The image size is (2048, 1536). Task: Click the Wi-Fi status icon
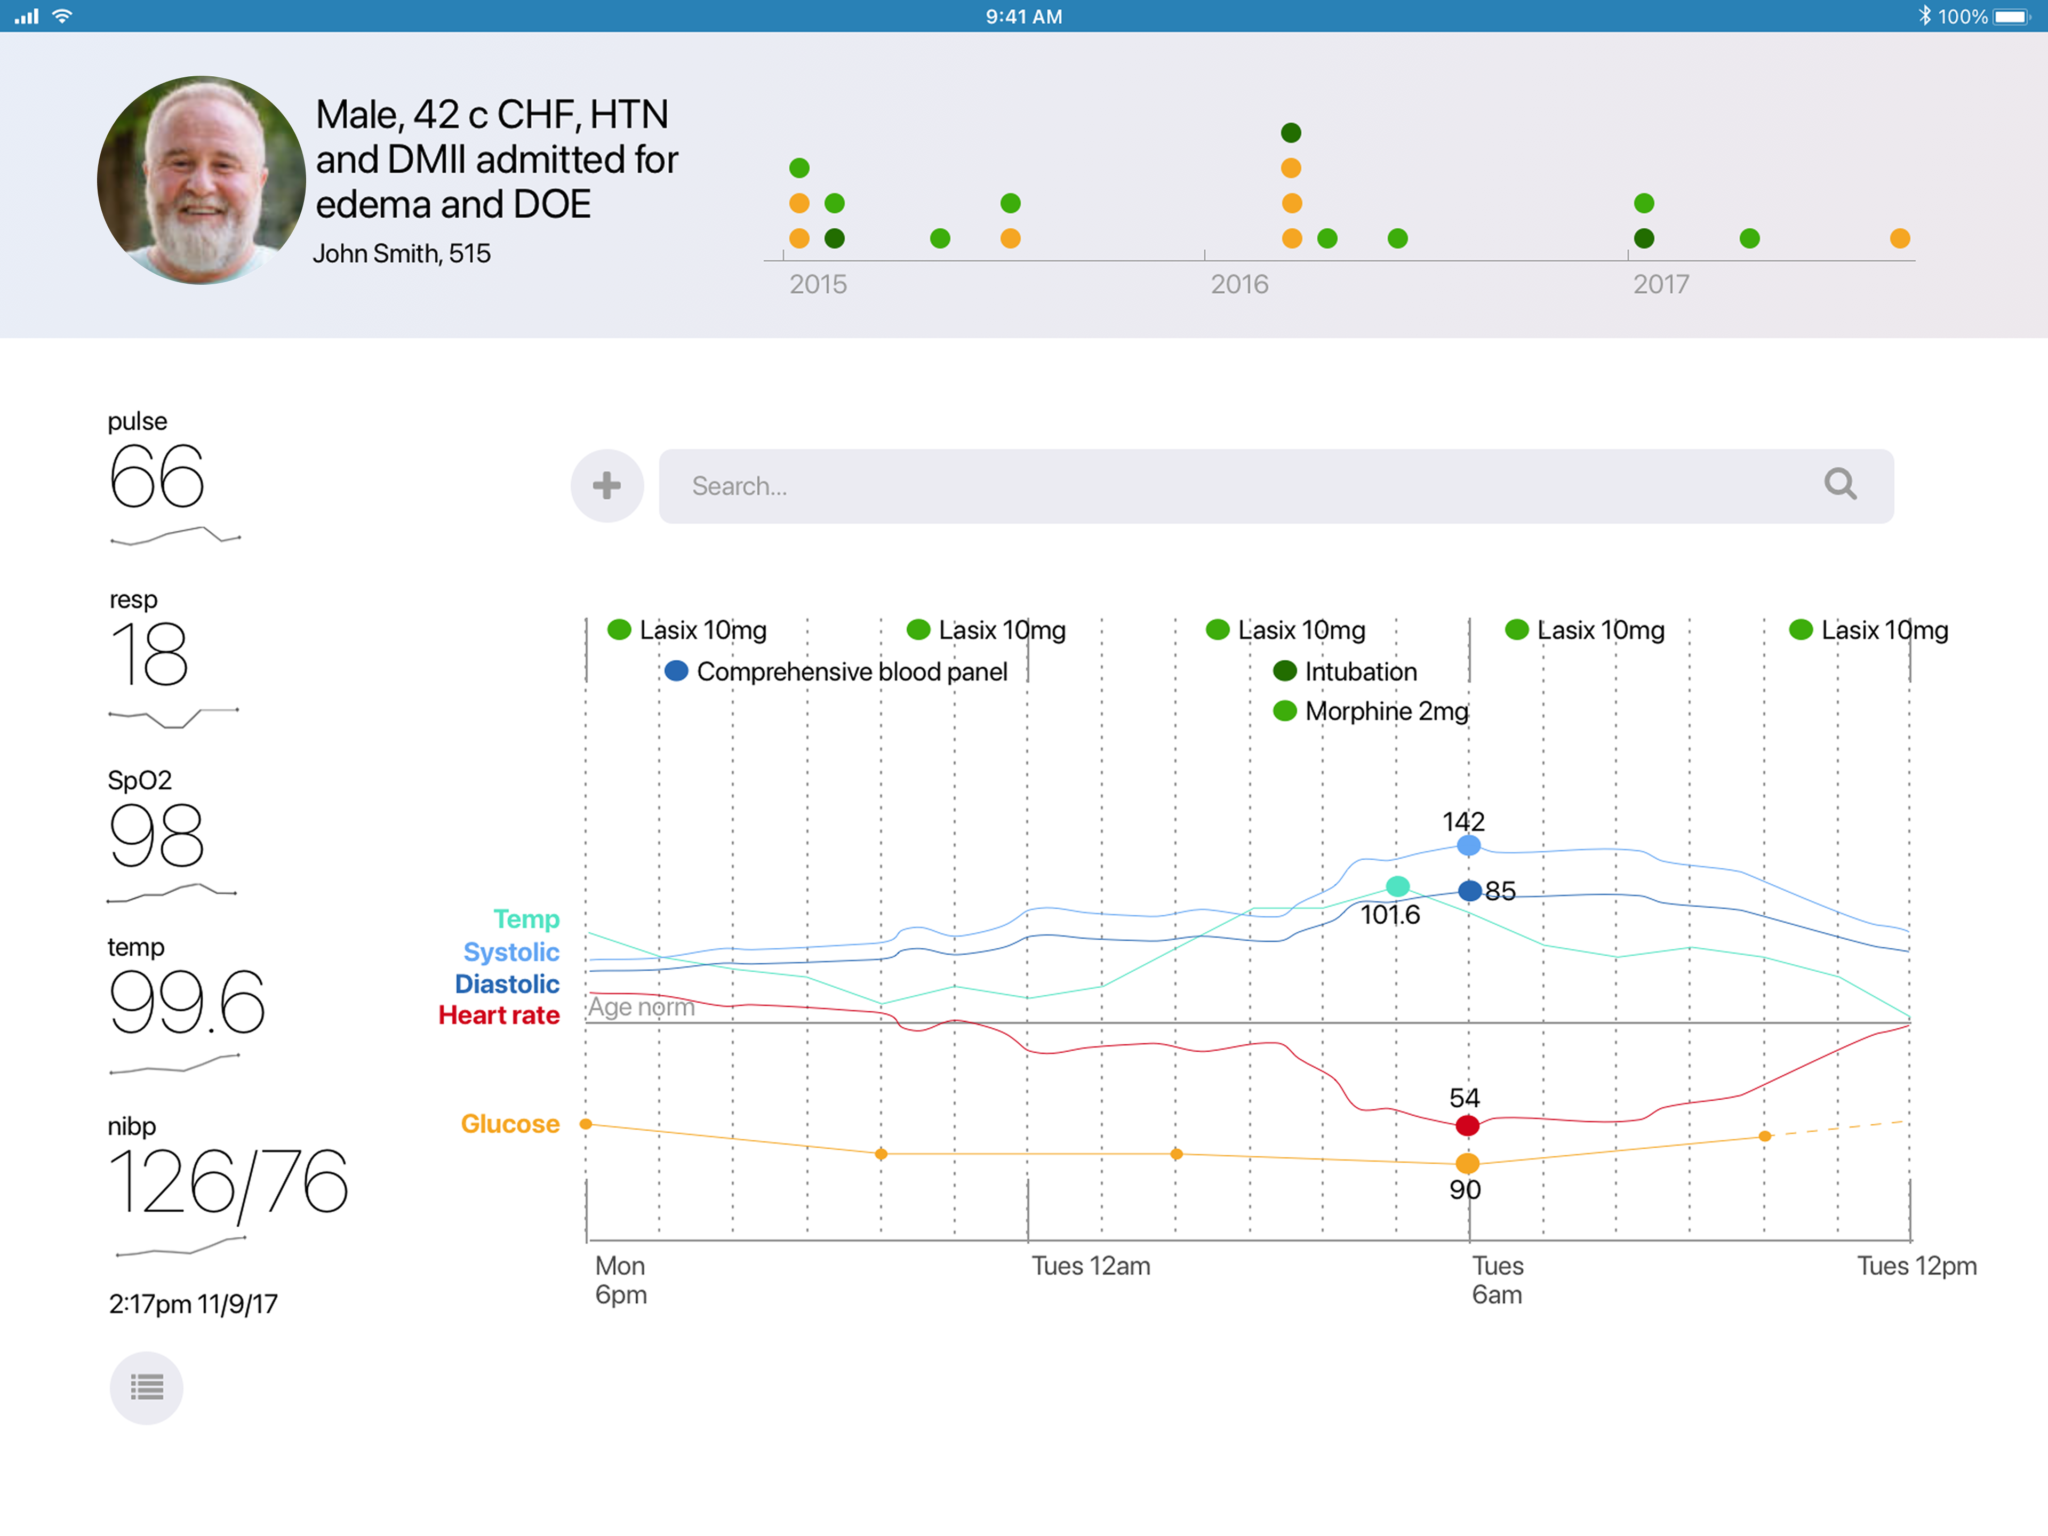click(x=62, y=16)
